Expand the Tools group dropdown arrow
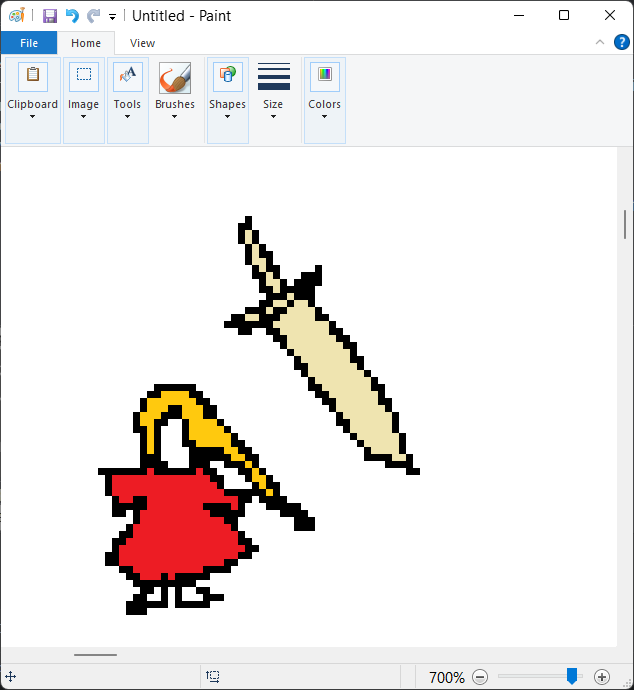 point(128,117)
